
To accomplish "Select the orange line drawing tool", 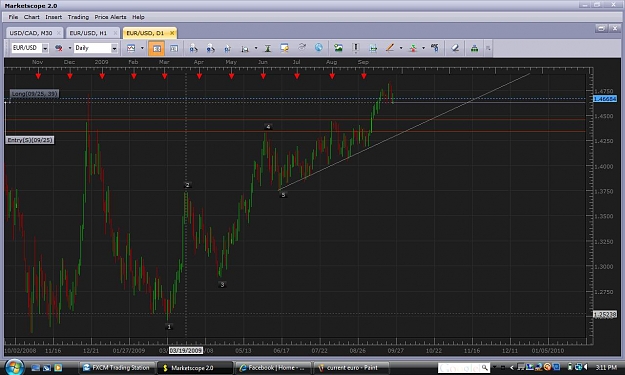I will point(390,48).
